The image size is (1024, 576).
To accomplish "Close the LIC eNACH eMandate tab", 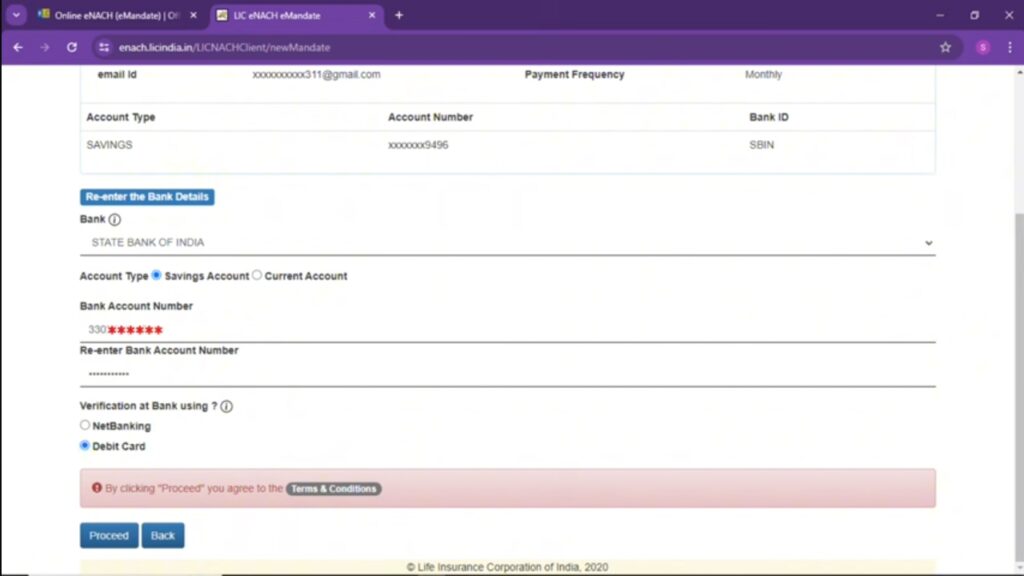I will [372, 15].
